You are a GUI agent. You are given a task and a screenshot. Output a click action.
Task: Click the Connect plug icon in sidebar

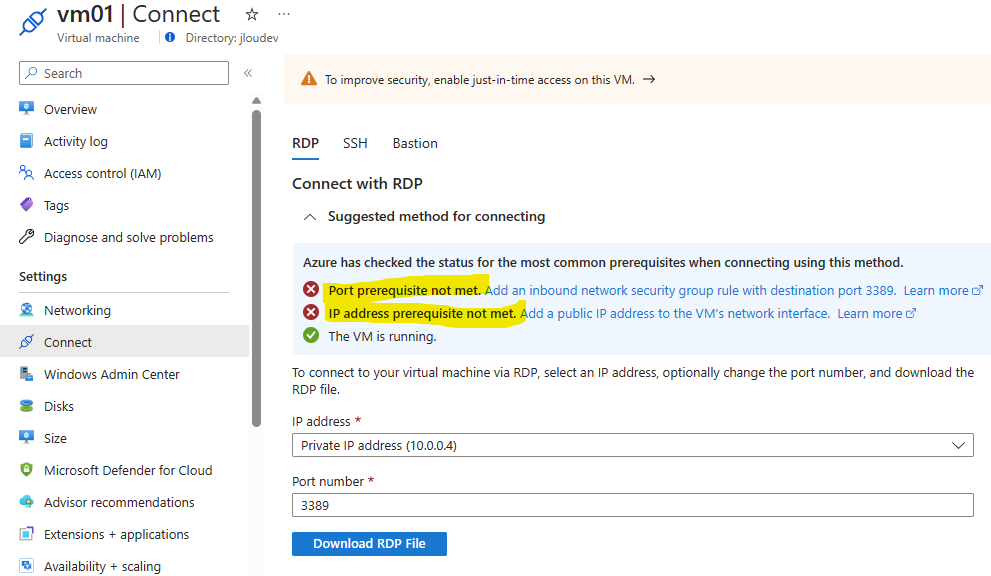coord(27,342)
